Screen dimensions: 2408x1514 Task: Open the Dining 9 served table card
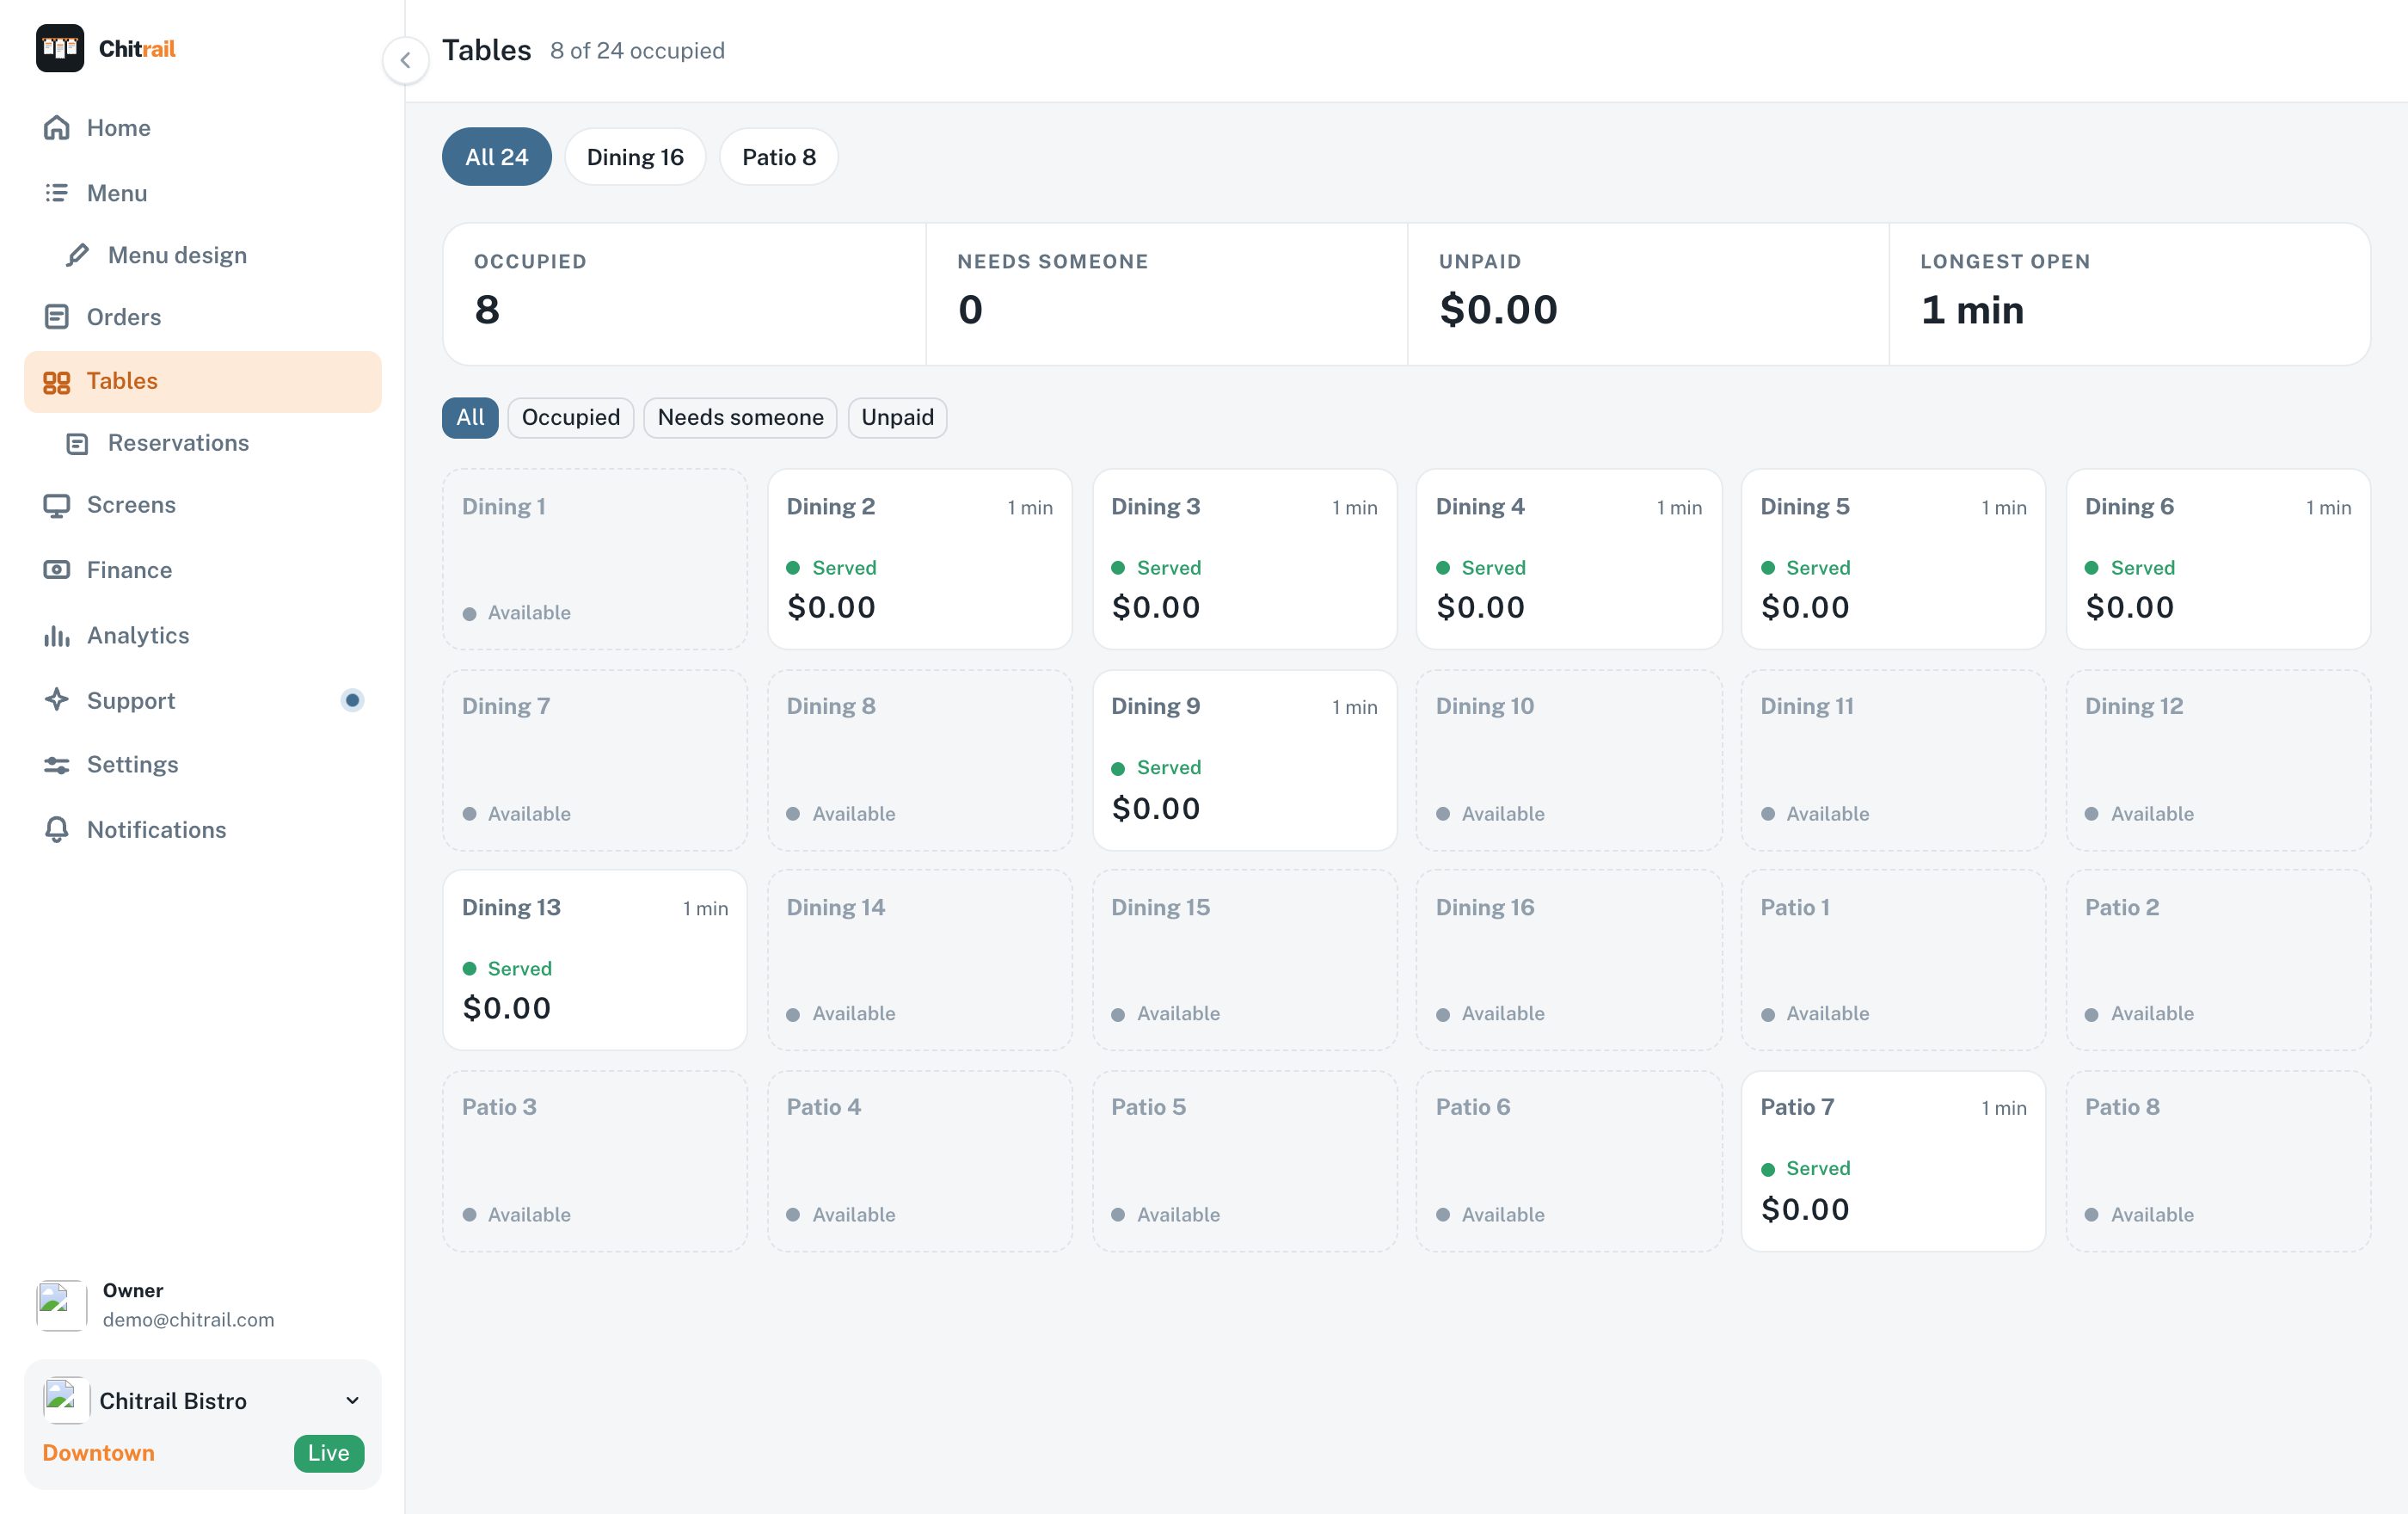pos(1245,760)
